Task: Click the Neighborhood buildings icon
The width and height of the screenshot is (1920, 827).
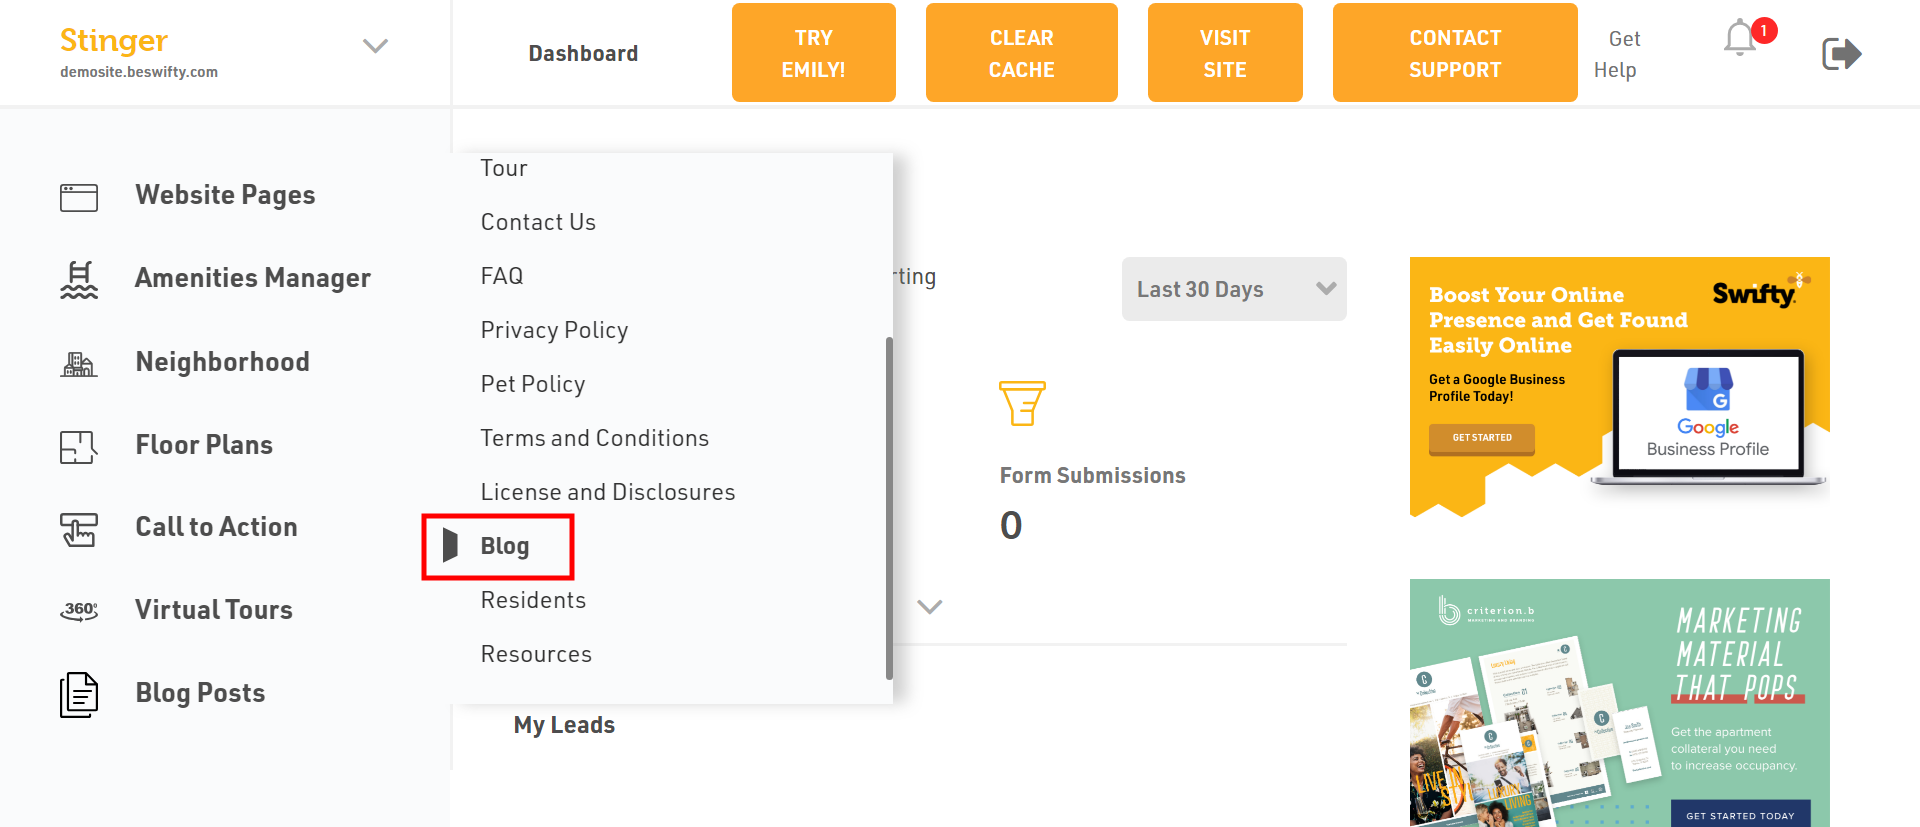Action: coord(79,364)
